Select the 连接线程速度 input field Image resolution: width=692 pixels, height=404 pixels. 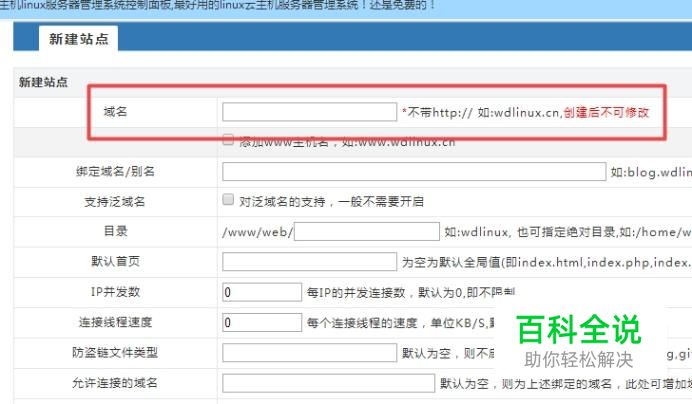point(262,322)
